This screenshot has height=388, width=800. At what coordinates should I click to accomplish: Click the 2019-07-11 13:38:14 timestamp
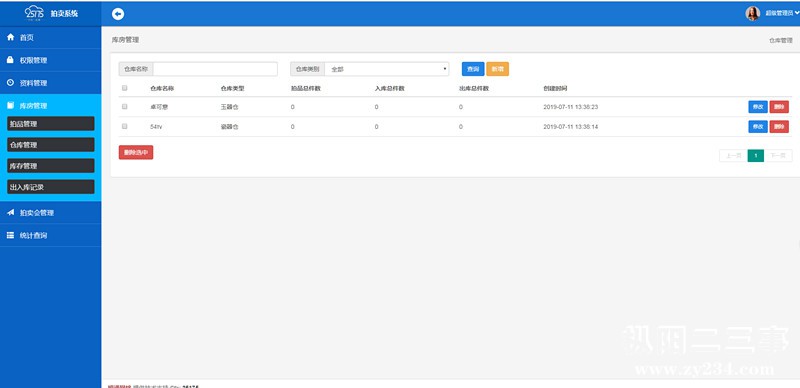570,127
